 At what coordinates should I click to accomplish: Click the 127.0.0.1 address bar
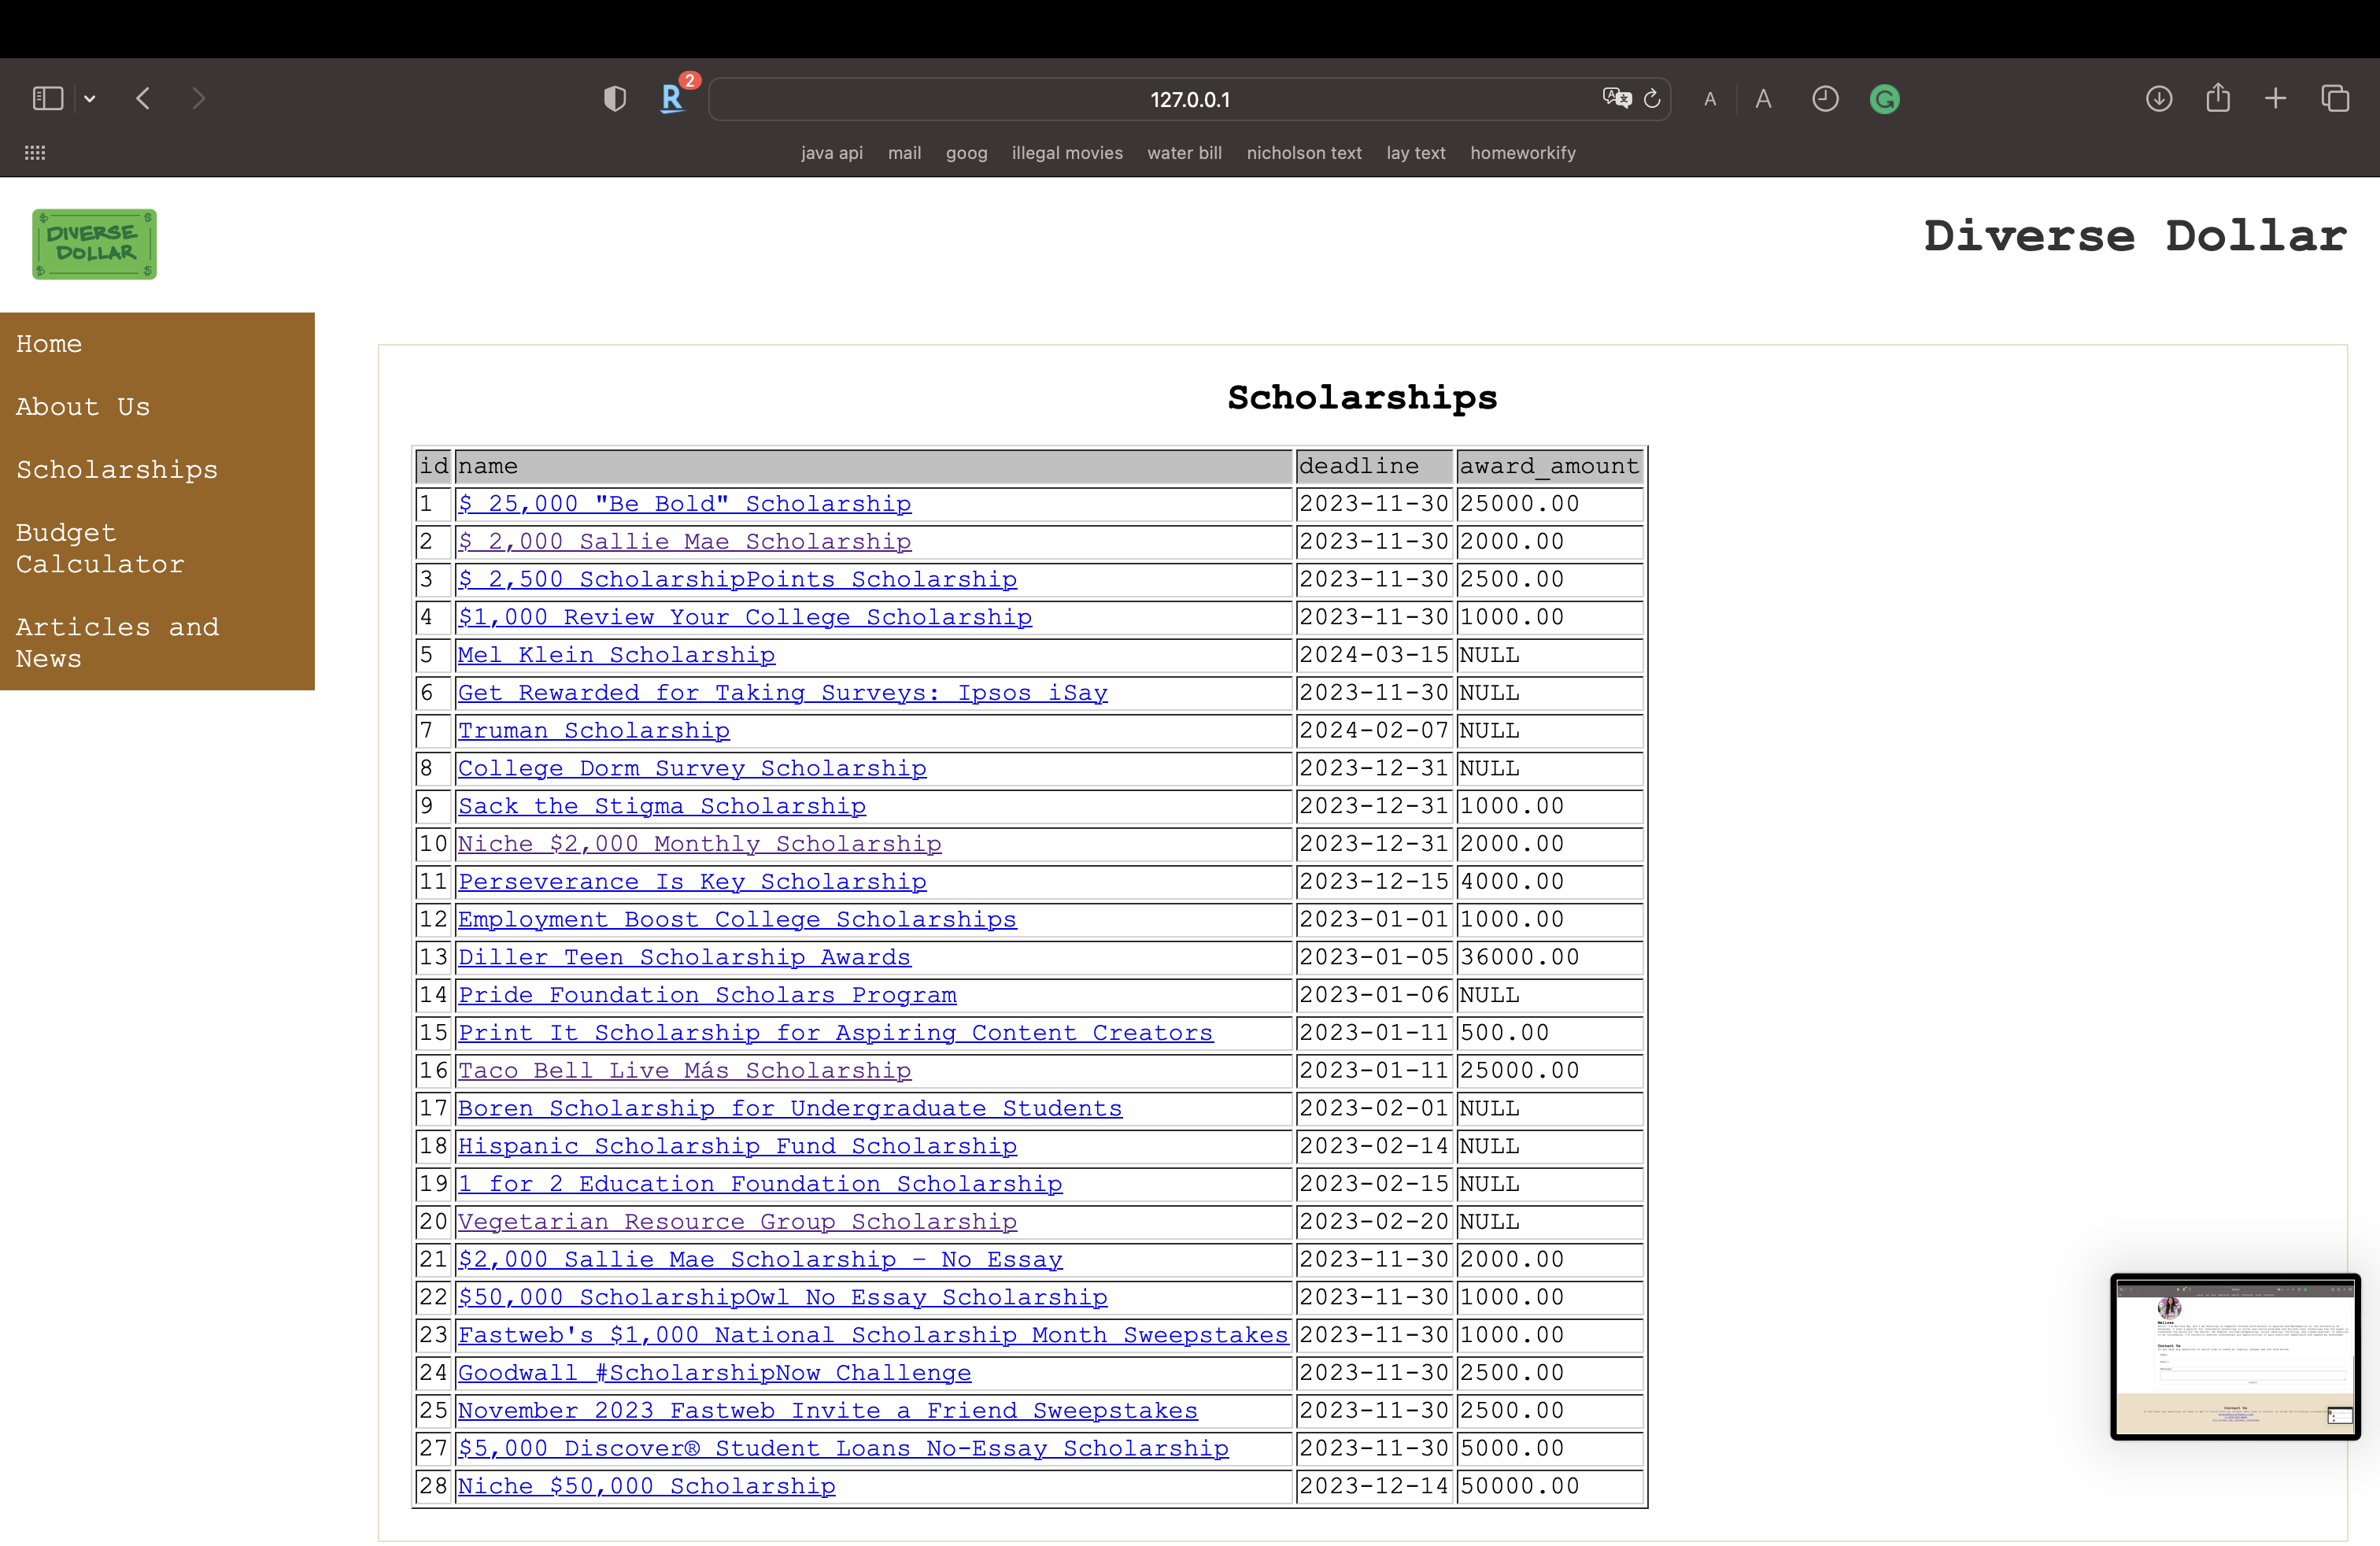[1189, 100]
